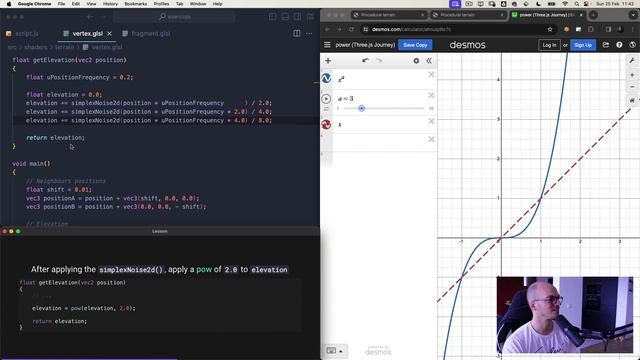Zoom in on the Desmos graph
This screenshot has width=640, height=360.
coord(632,75)
